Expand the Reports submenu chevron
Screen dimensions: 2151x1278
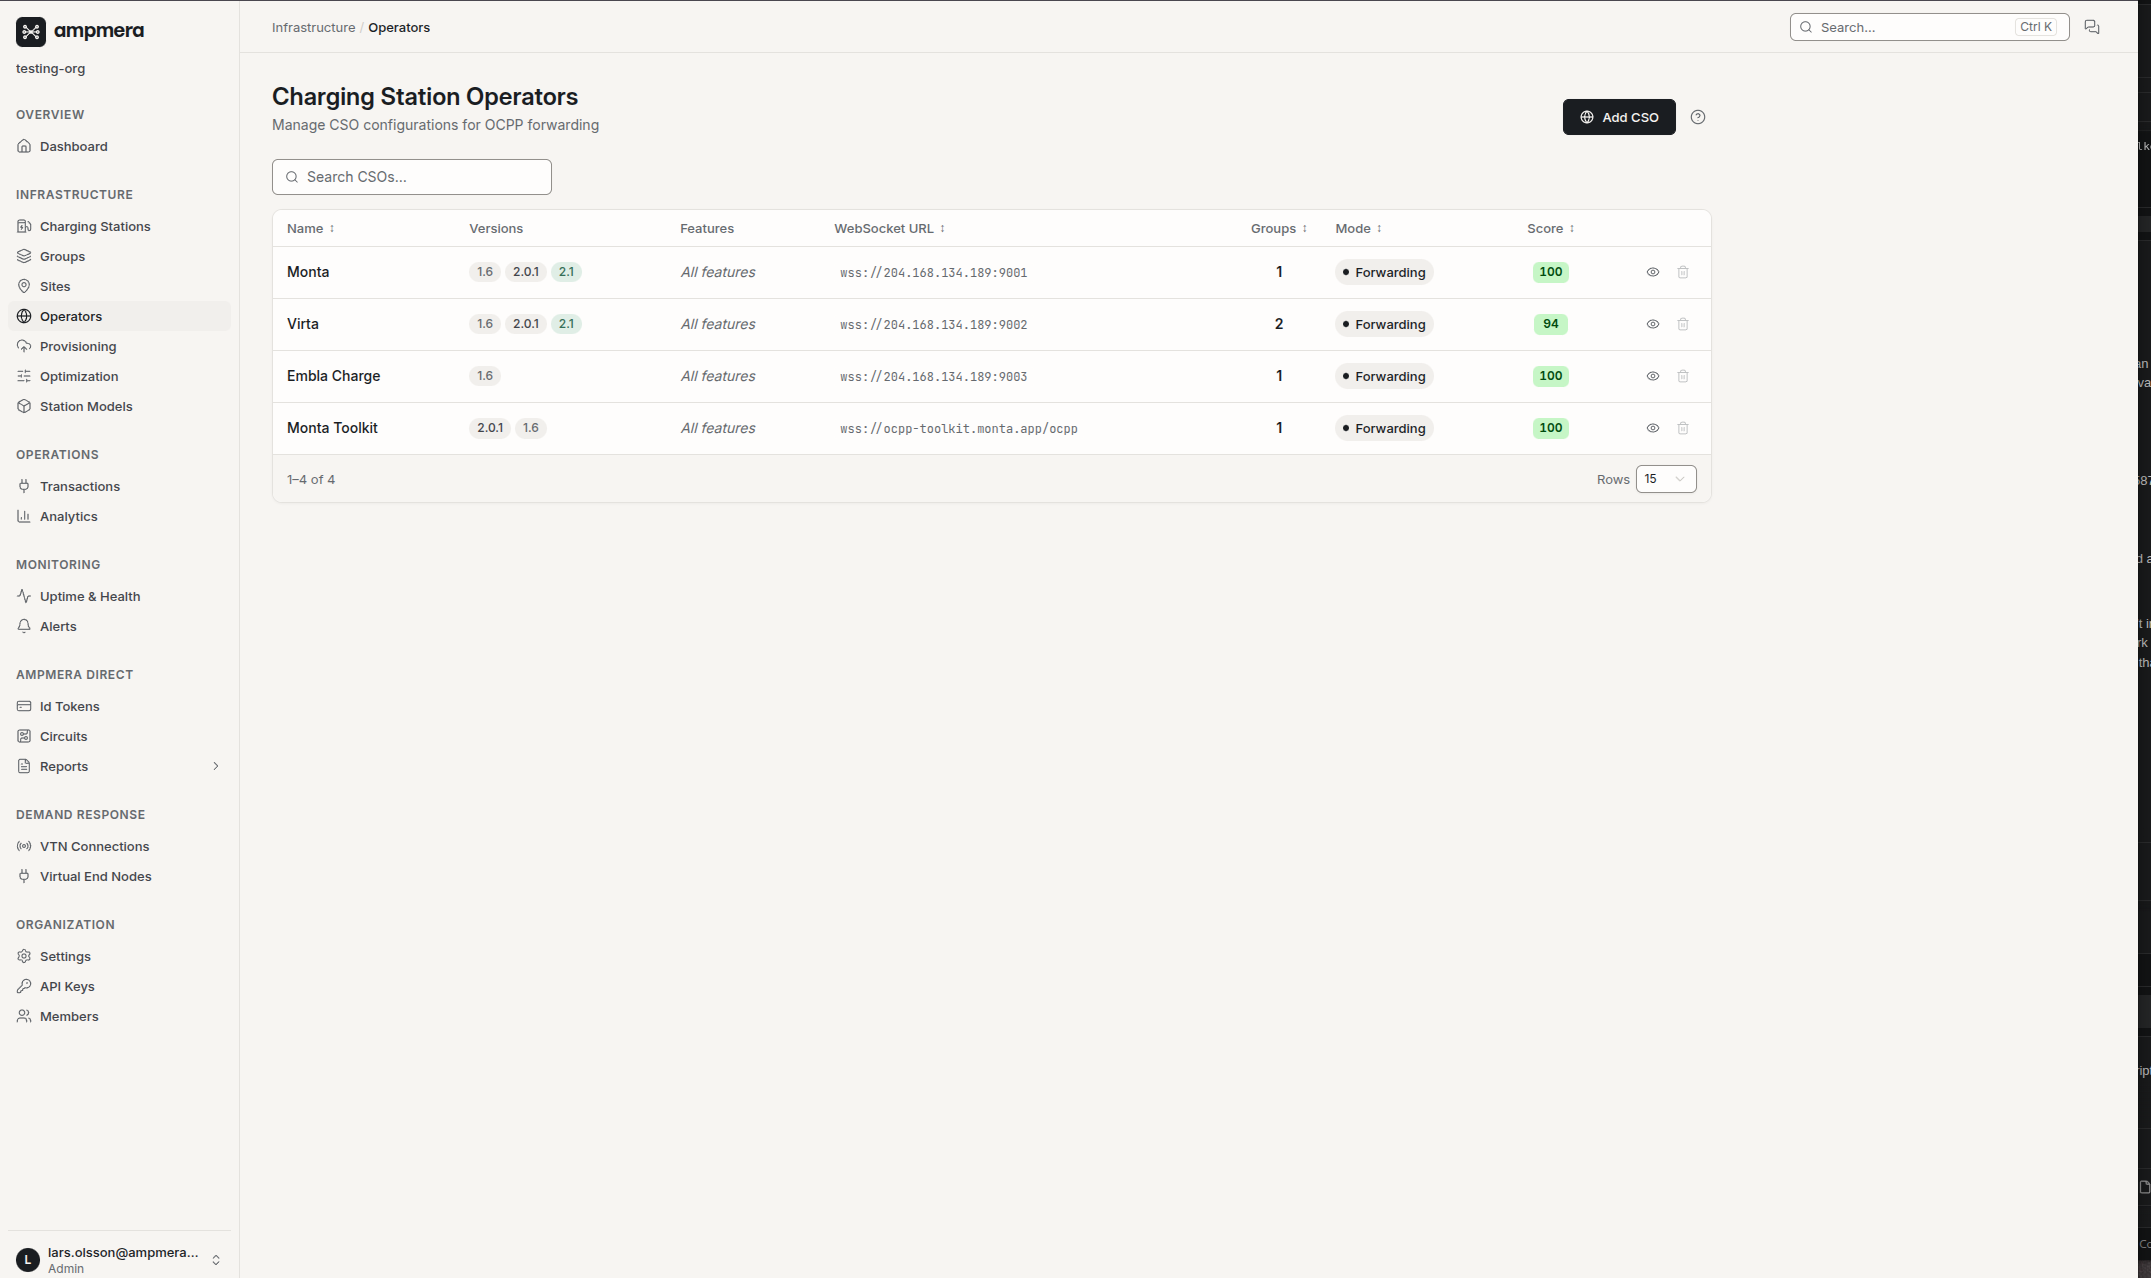point(216,766)
